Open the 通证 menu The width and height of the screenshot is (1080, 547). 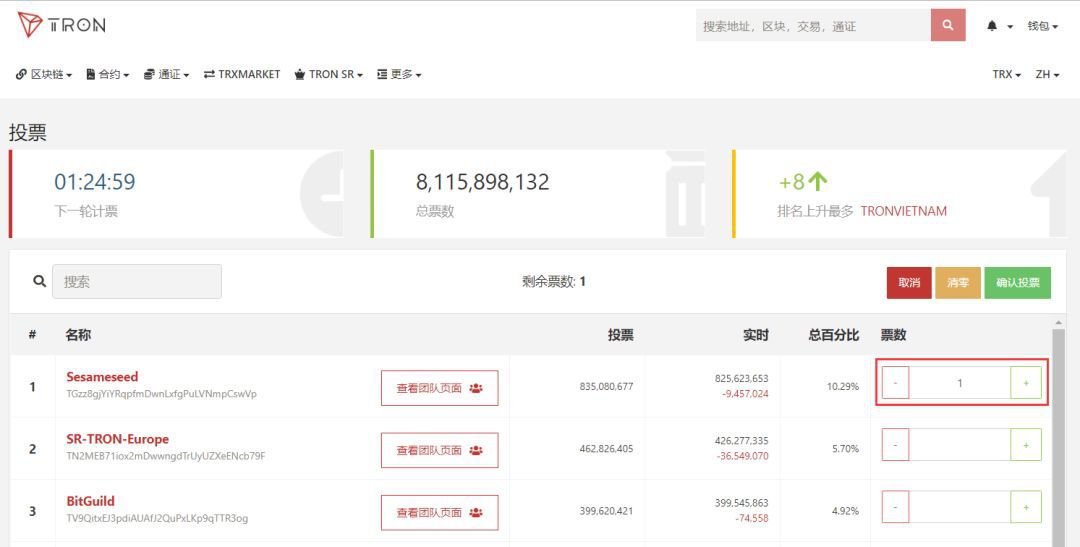[166, 74]
